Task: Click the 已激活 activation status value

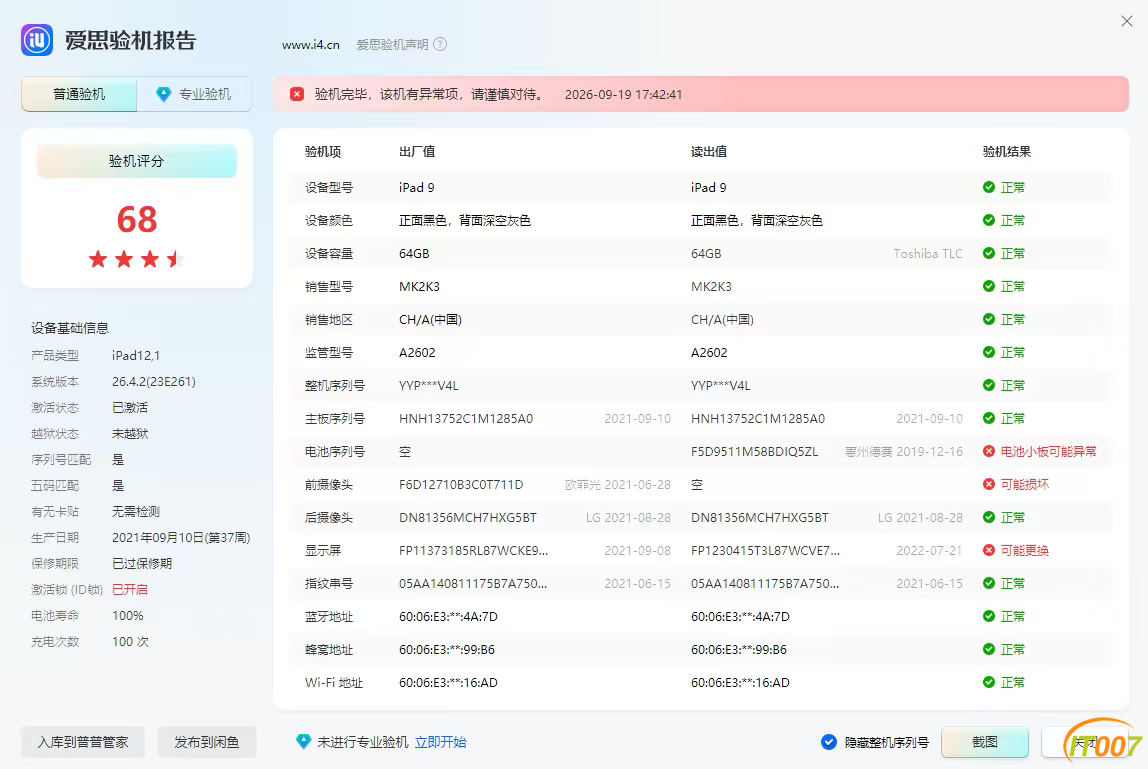Action: 130,407
